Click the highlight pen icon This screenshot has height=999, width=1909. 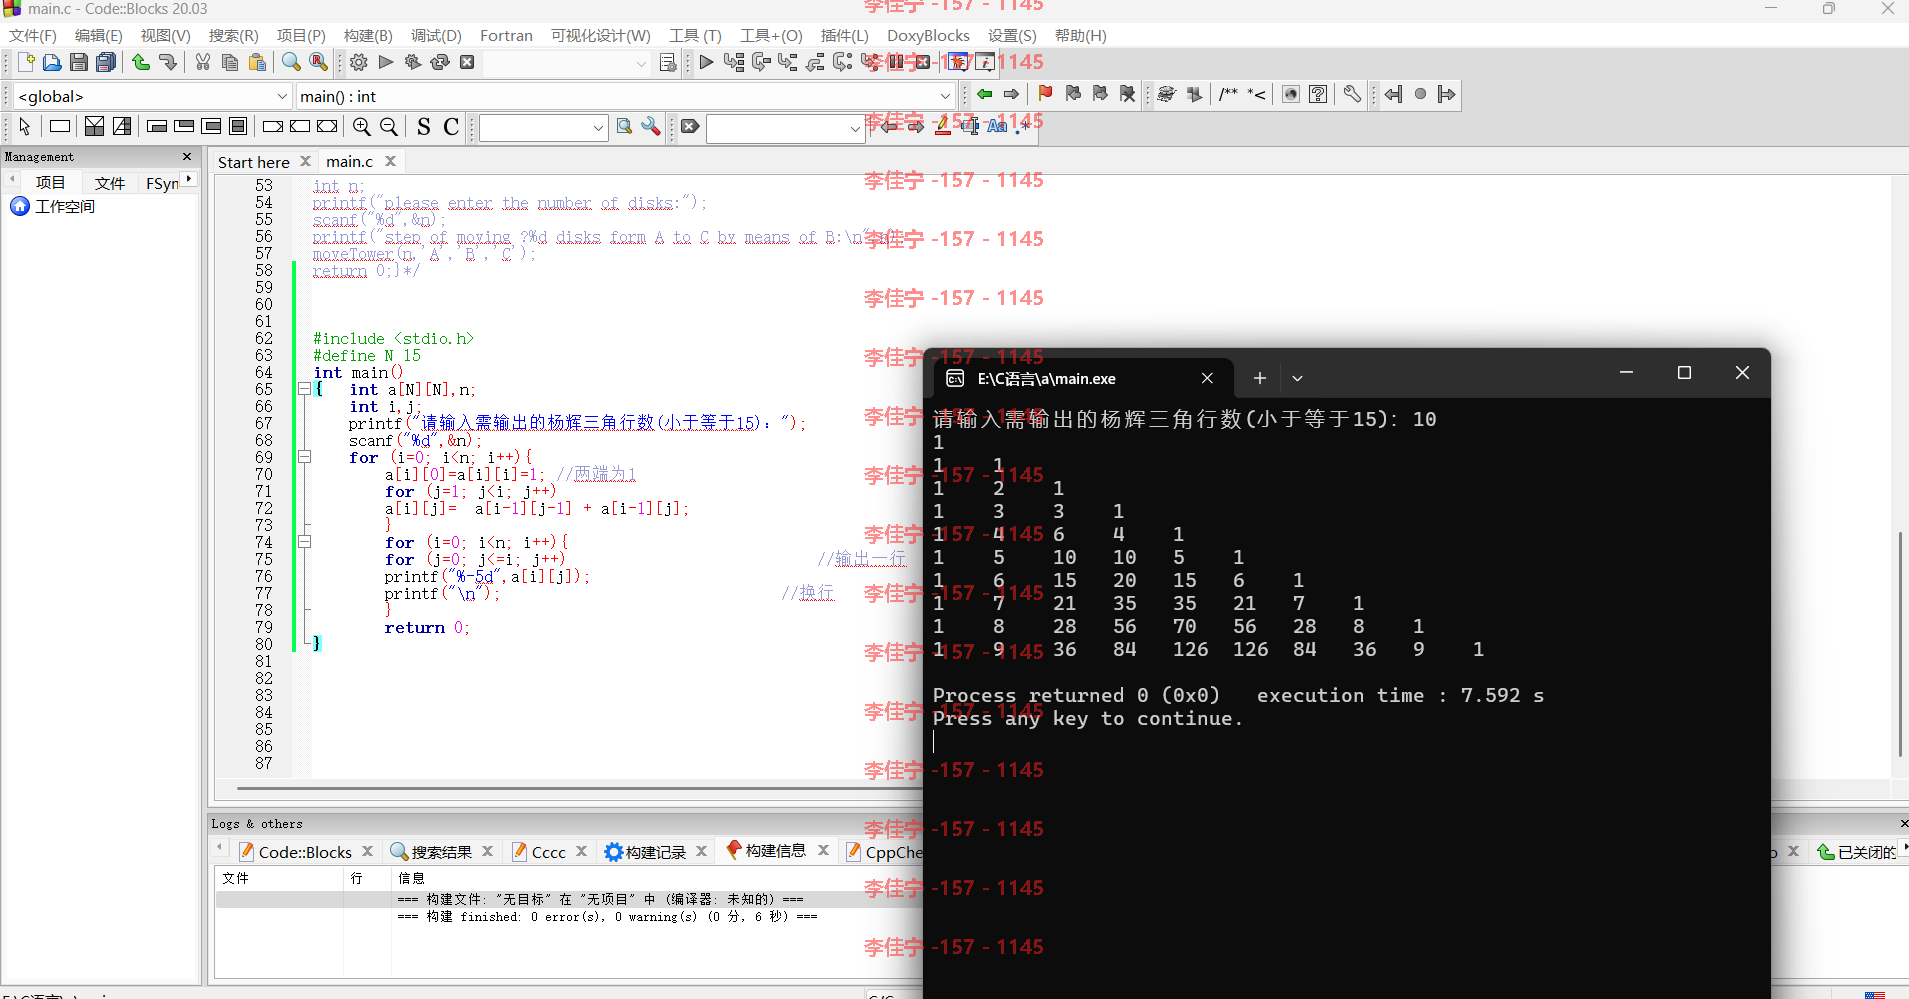(943, 126)
